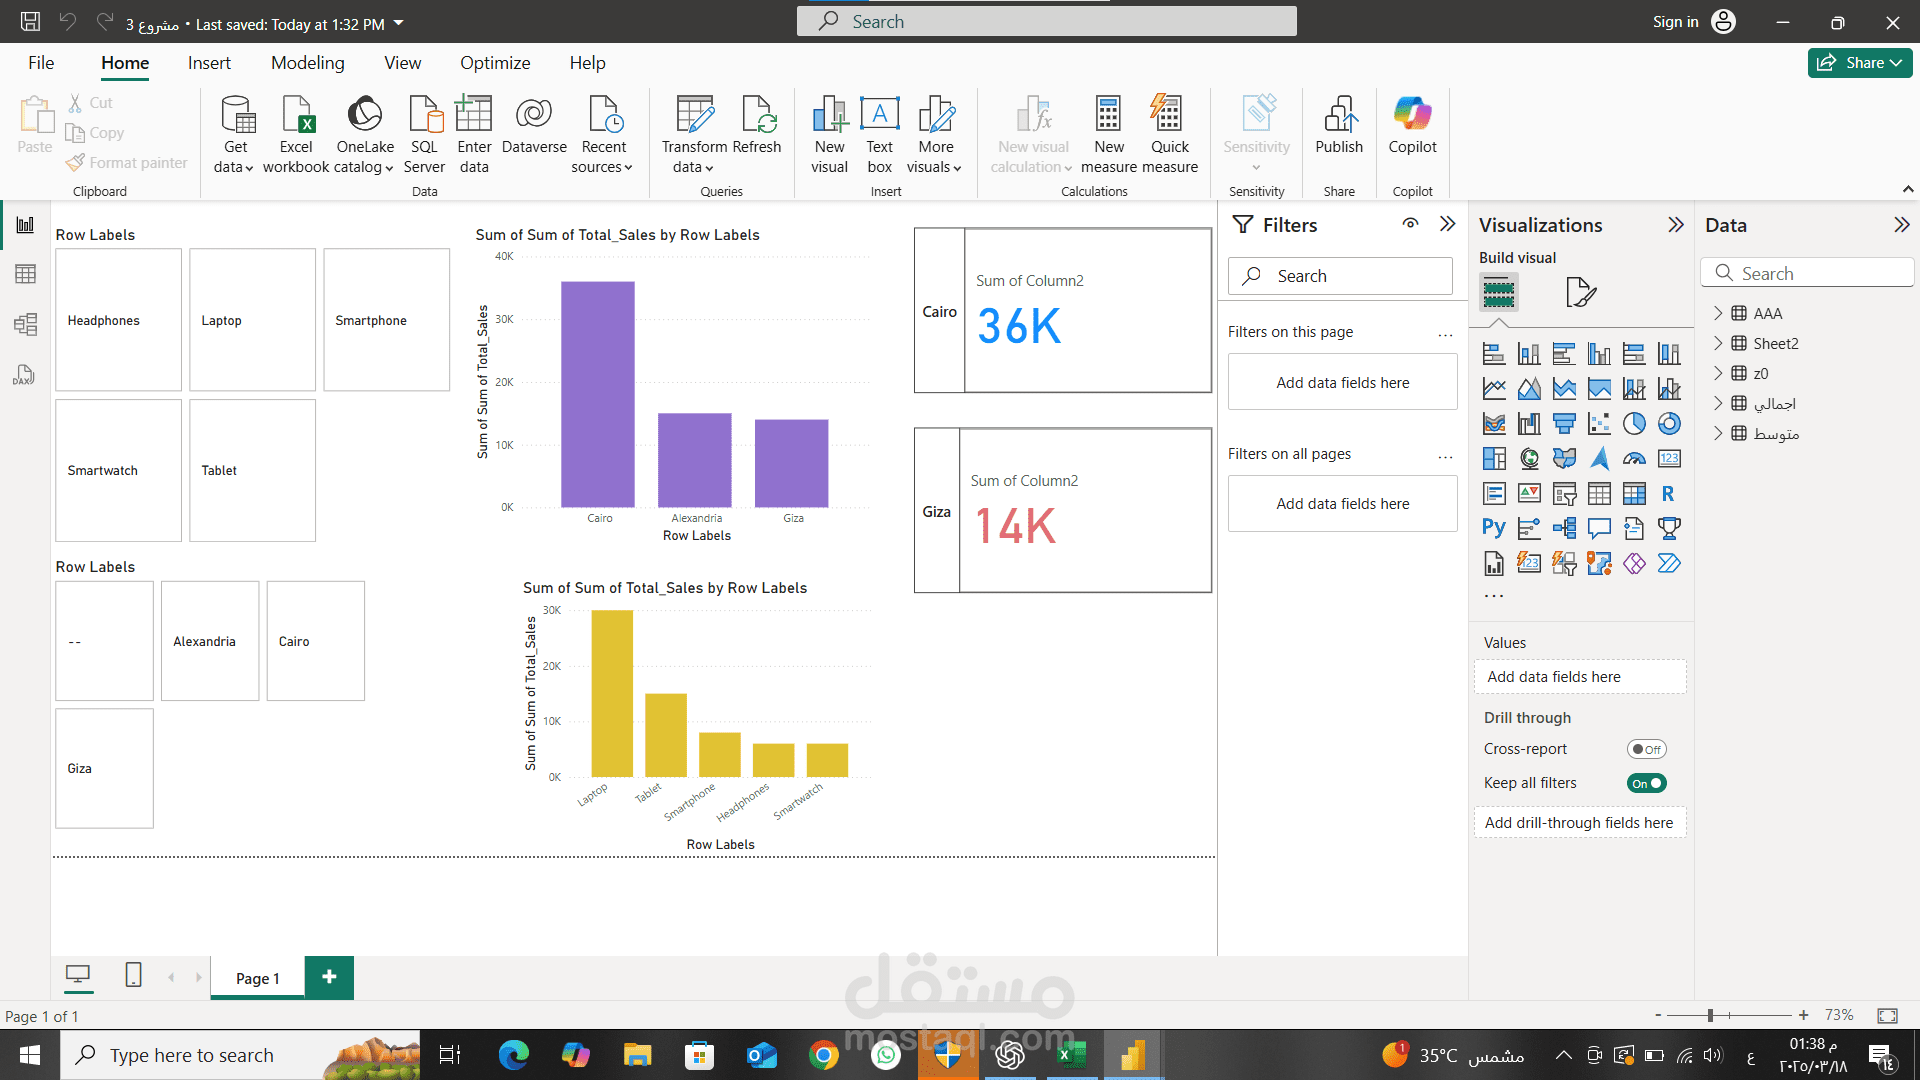Select Gauge visualization

click(1634, 459)
